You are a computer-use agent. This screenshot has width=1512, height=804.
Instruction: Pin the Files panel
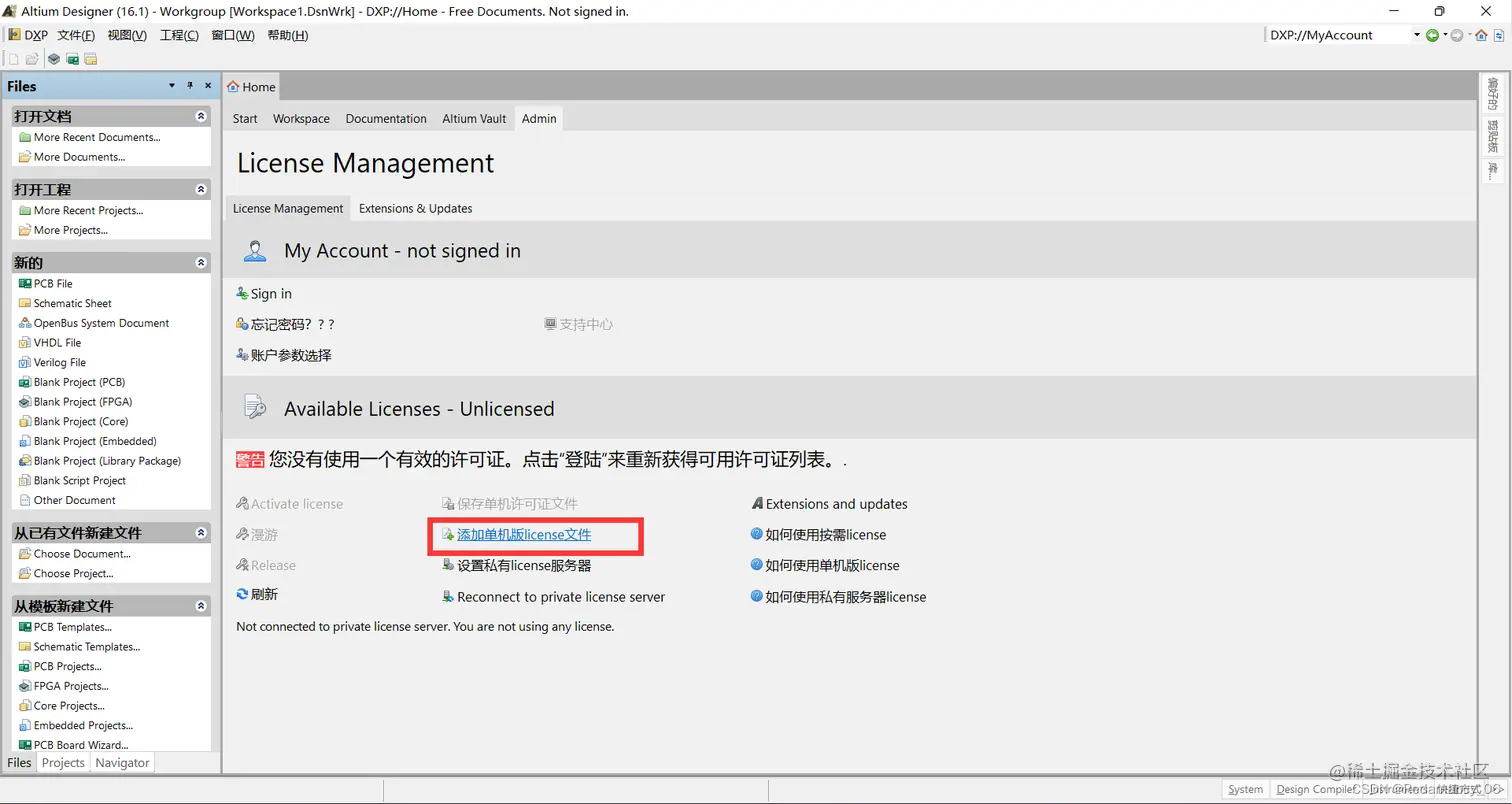coord(191,86)
